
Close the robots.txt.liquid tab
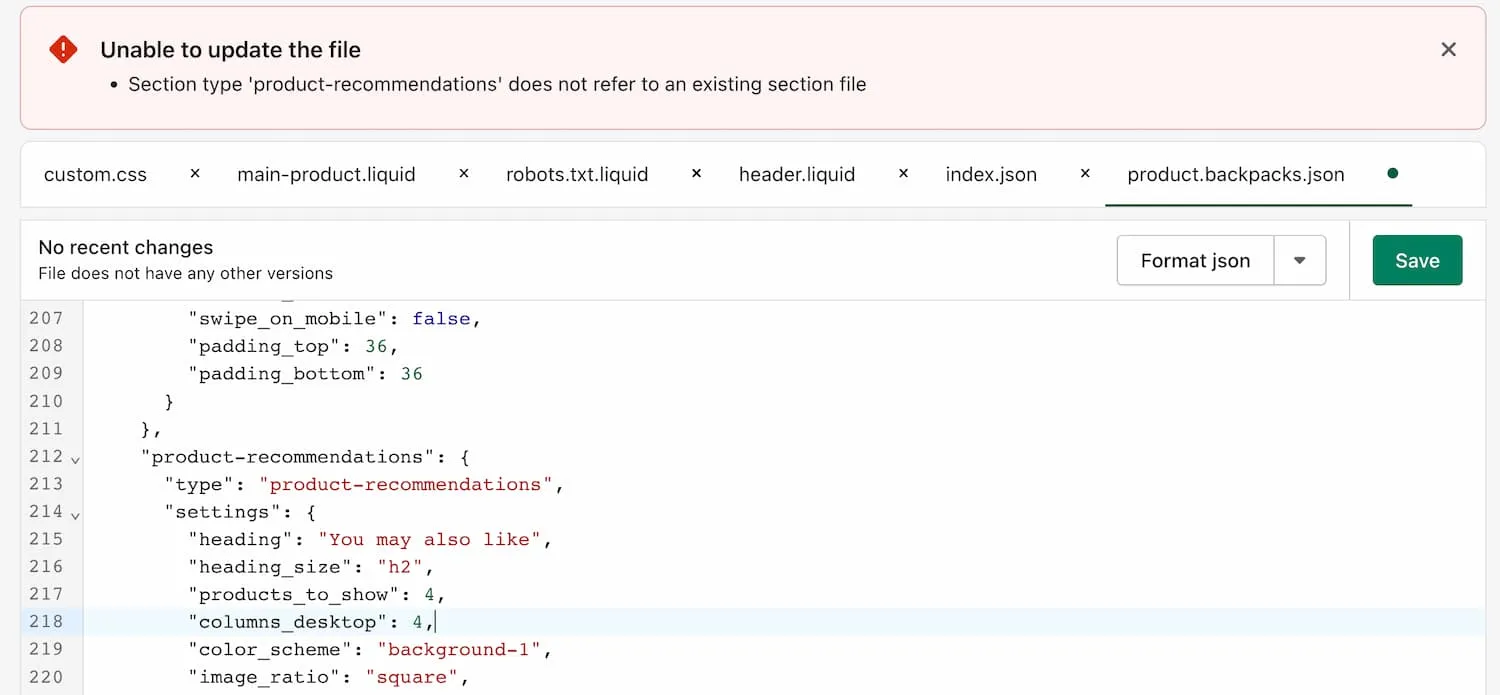pyautogui.click(x=697, y=174)
